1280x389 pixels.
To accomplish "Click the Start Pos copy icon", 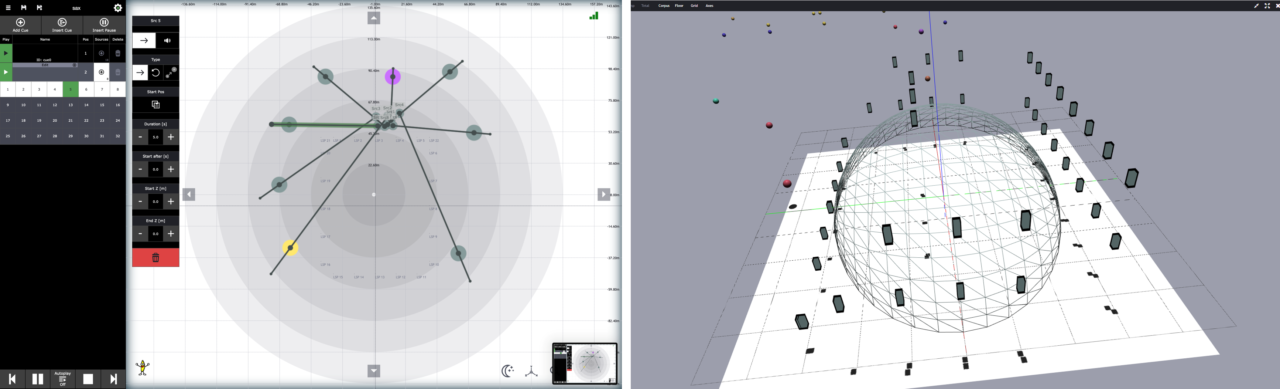I will [x=155, y=104].
